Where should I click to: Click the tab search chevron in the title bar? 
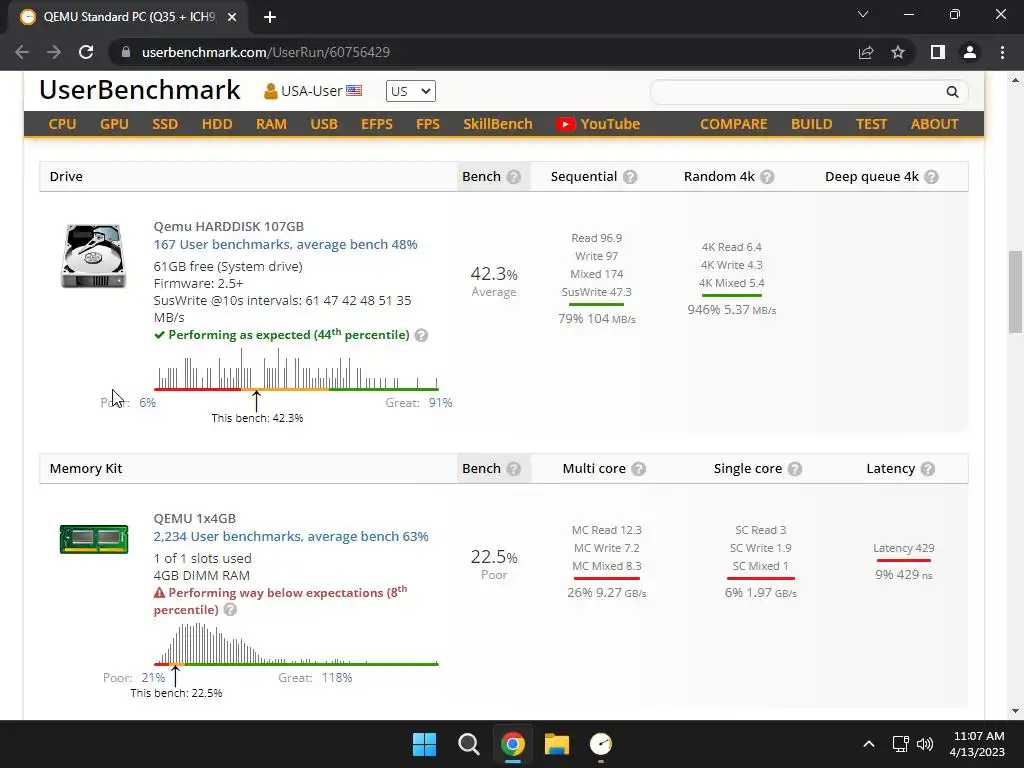863,14
